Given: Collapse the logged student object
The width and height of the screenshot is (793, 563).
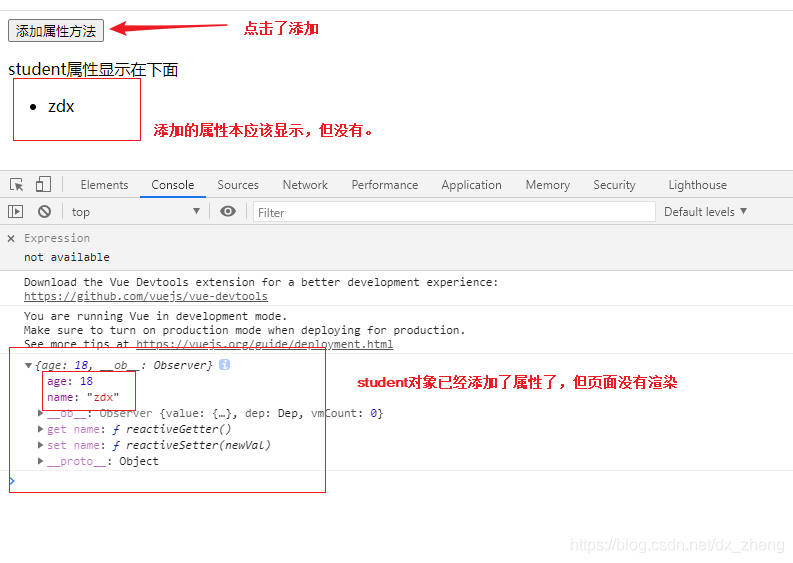Looking at the screenshot, I should (28, 365).
